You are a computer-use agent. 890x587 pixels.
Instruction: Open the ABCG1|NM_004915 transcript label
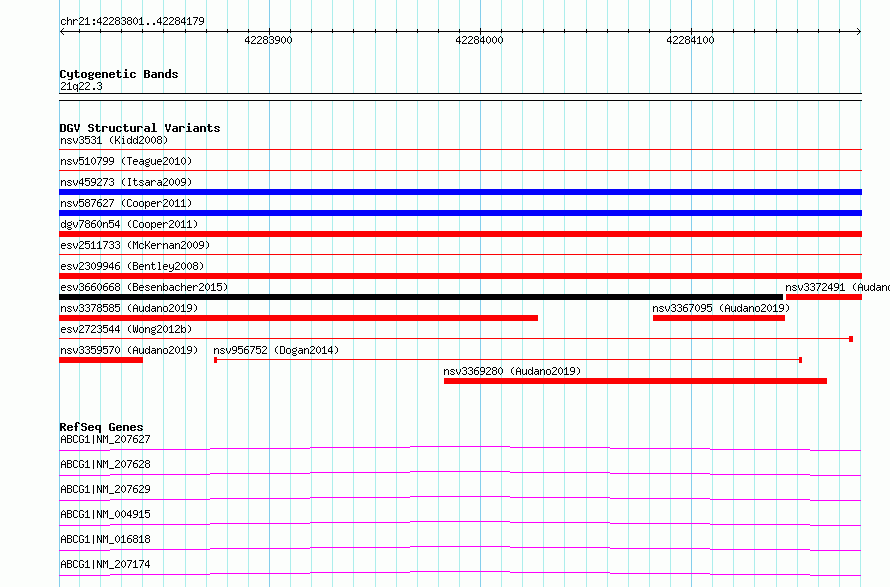pyautogui.click(x=105, y=514)
